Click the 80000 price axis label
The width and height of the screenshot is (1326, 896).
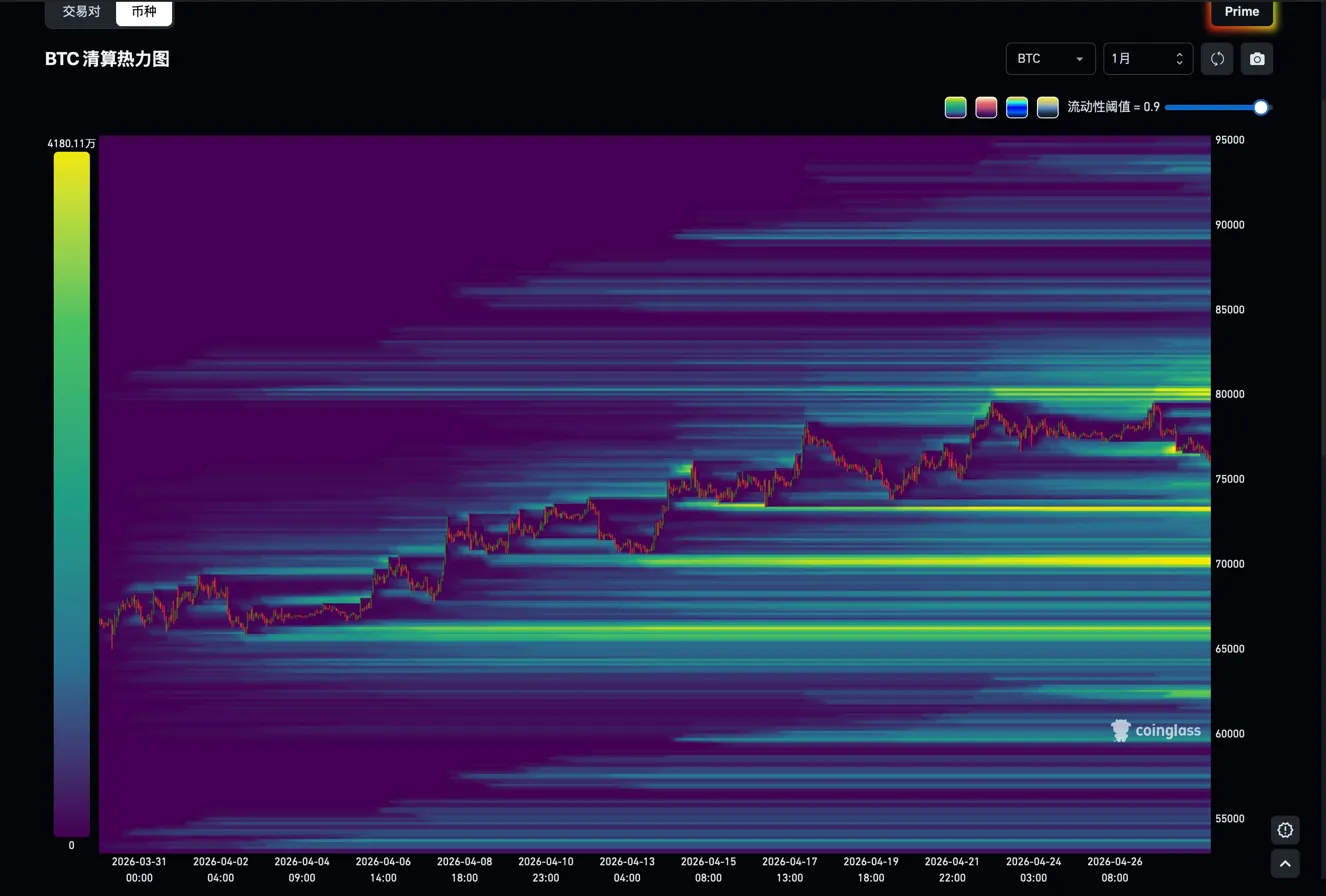(1230, 394)
